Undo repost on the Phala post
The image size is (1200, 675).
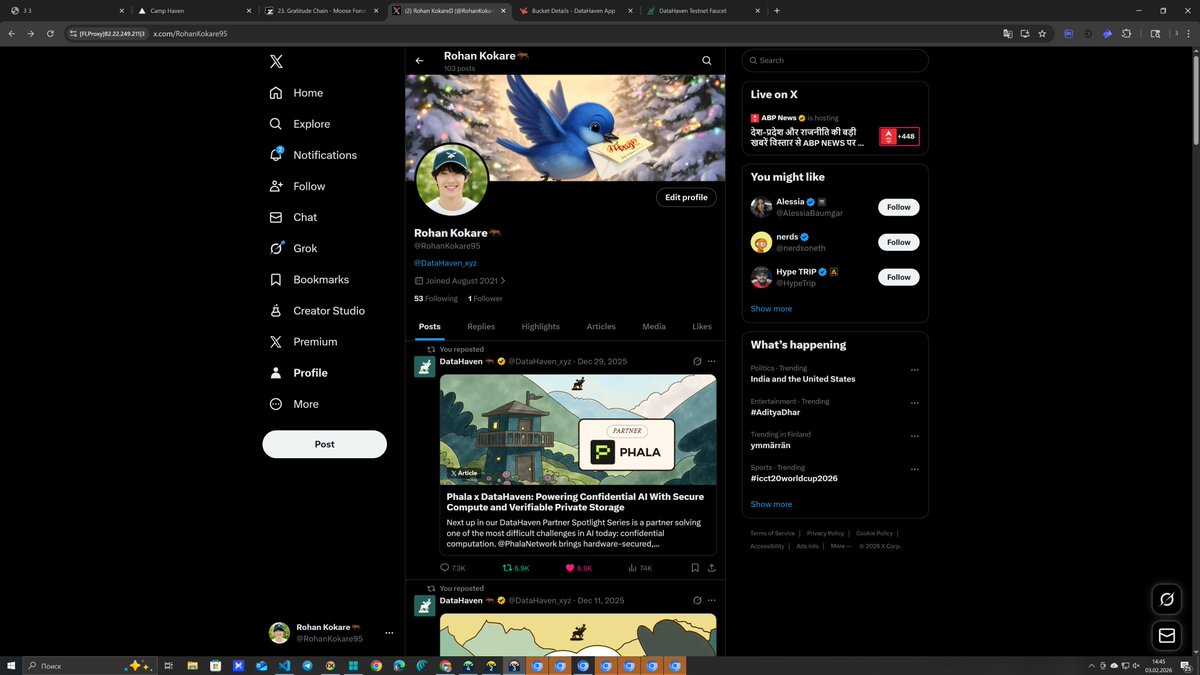pos(516,568)
